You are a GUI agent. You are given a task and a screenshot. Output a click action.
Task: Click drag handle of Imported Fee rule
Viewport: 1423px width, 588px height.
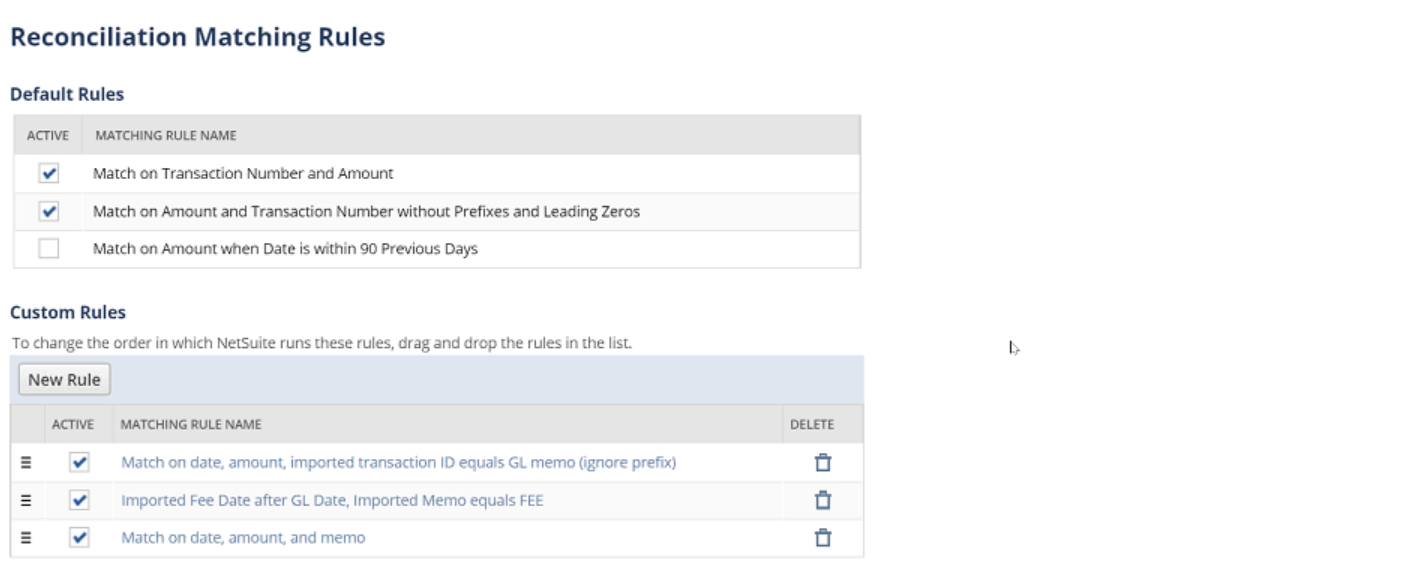click(26, 500)
